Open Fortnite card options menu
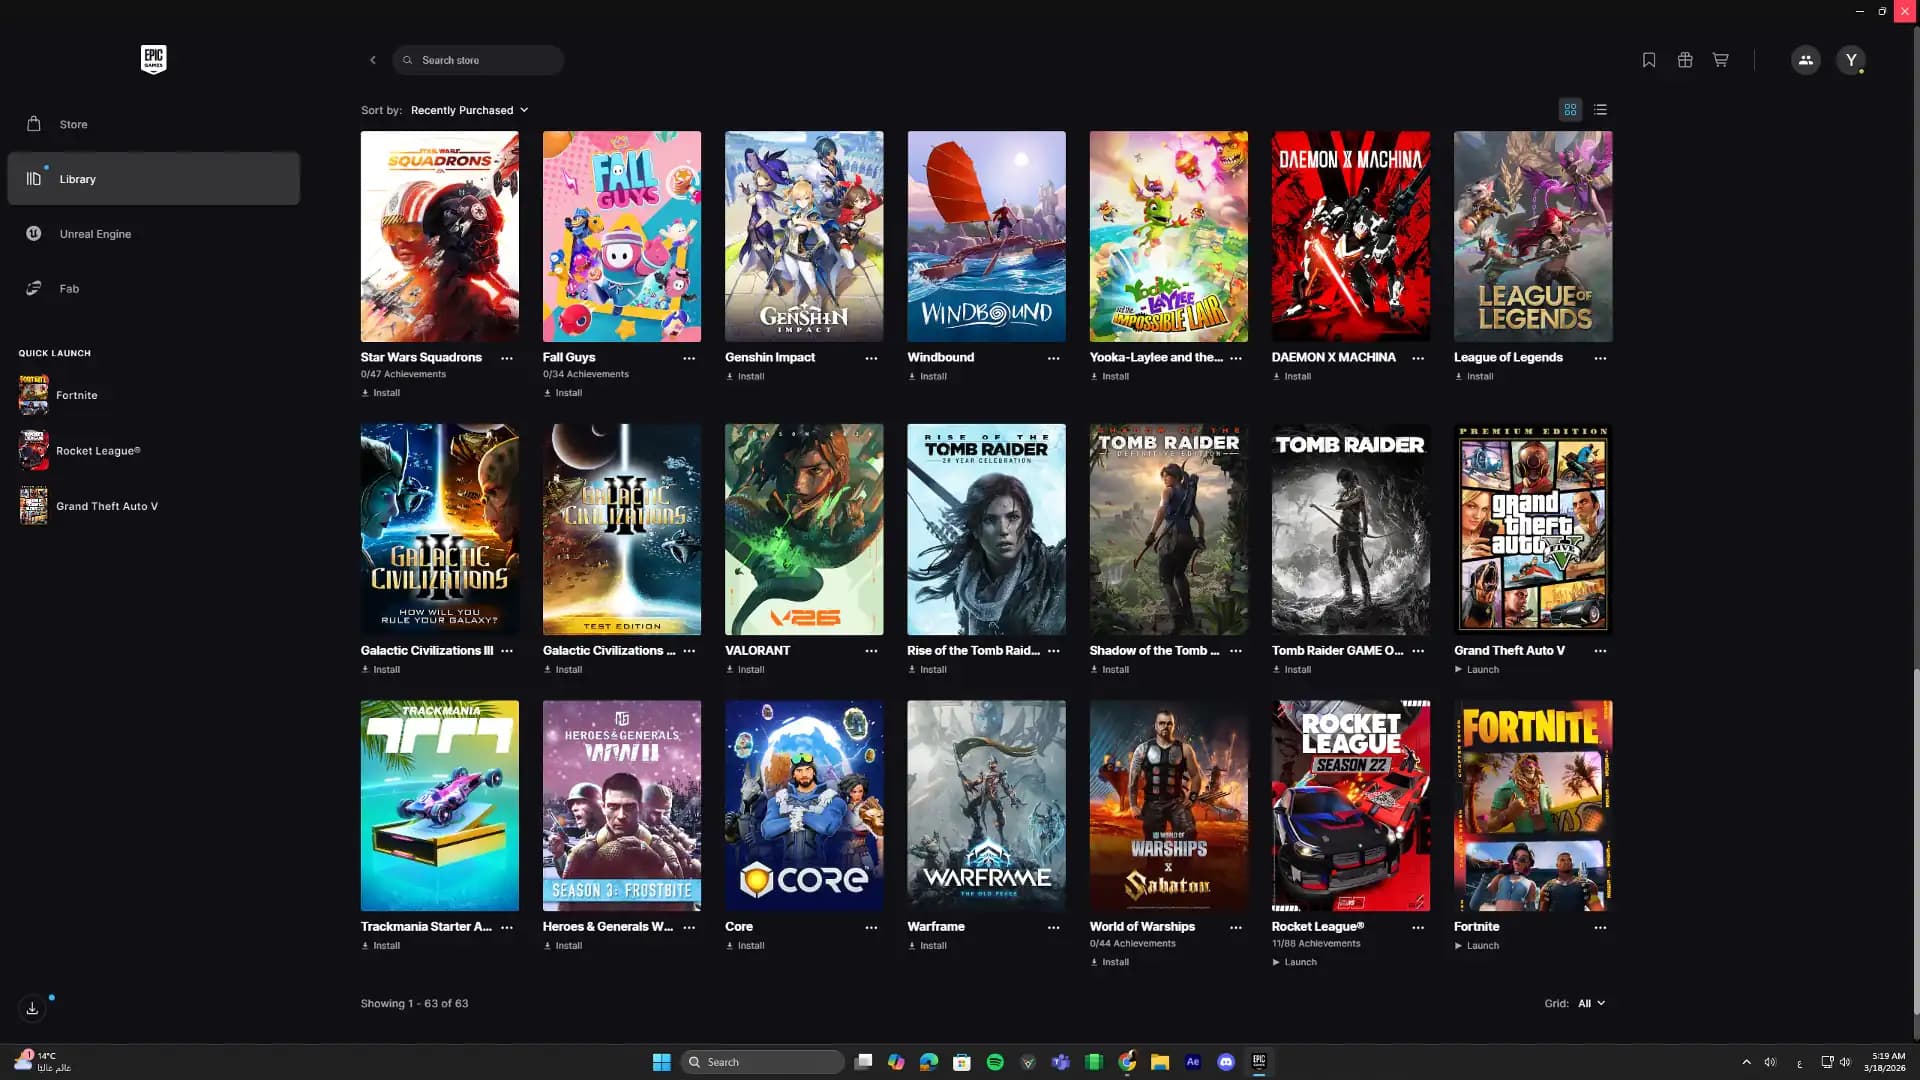Viewport: 1920px width, 1080px height. coord(1600,928)
